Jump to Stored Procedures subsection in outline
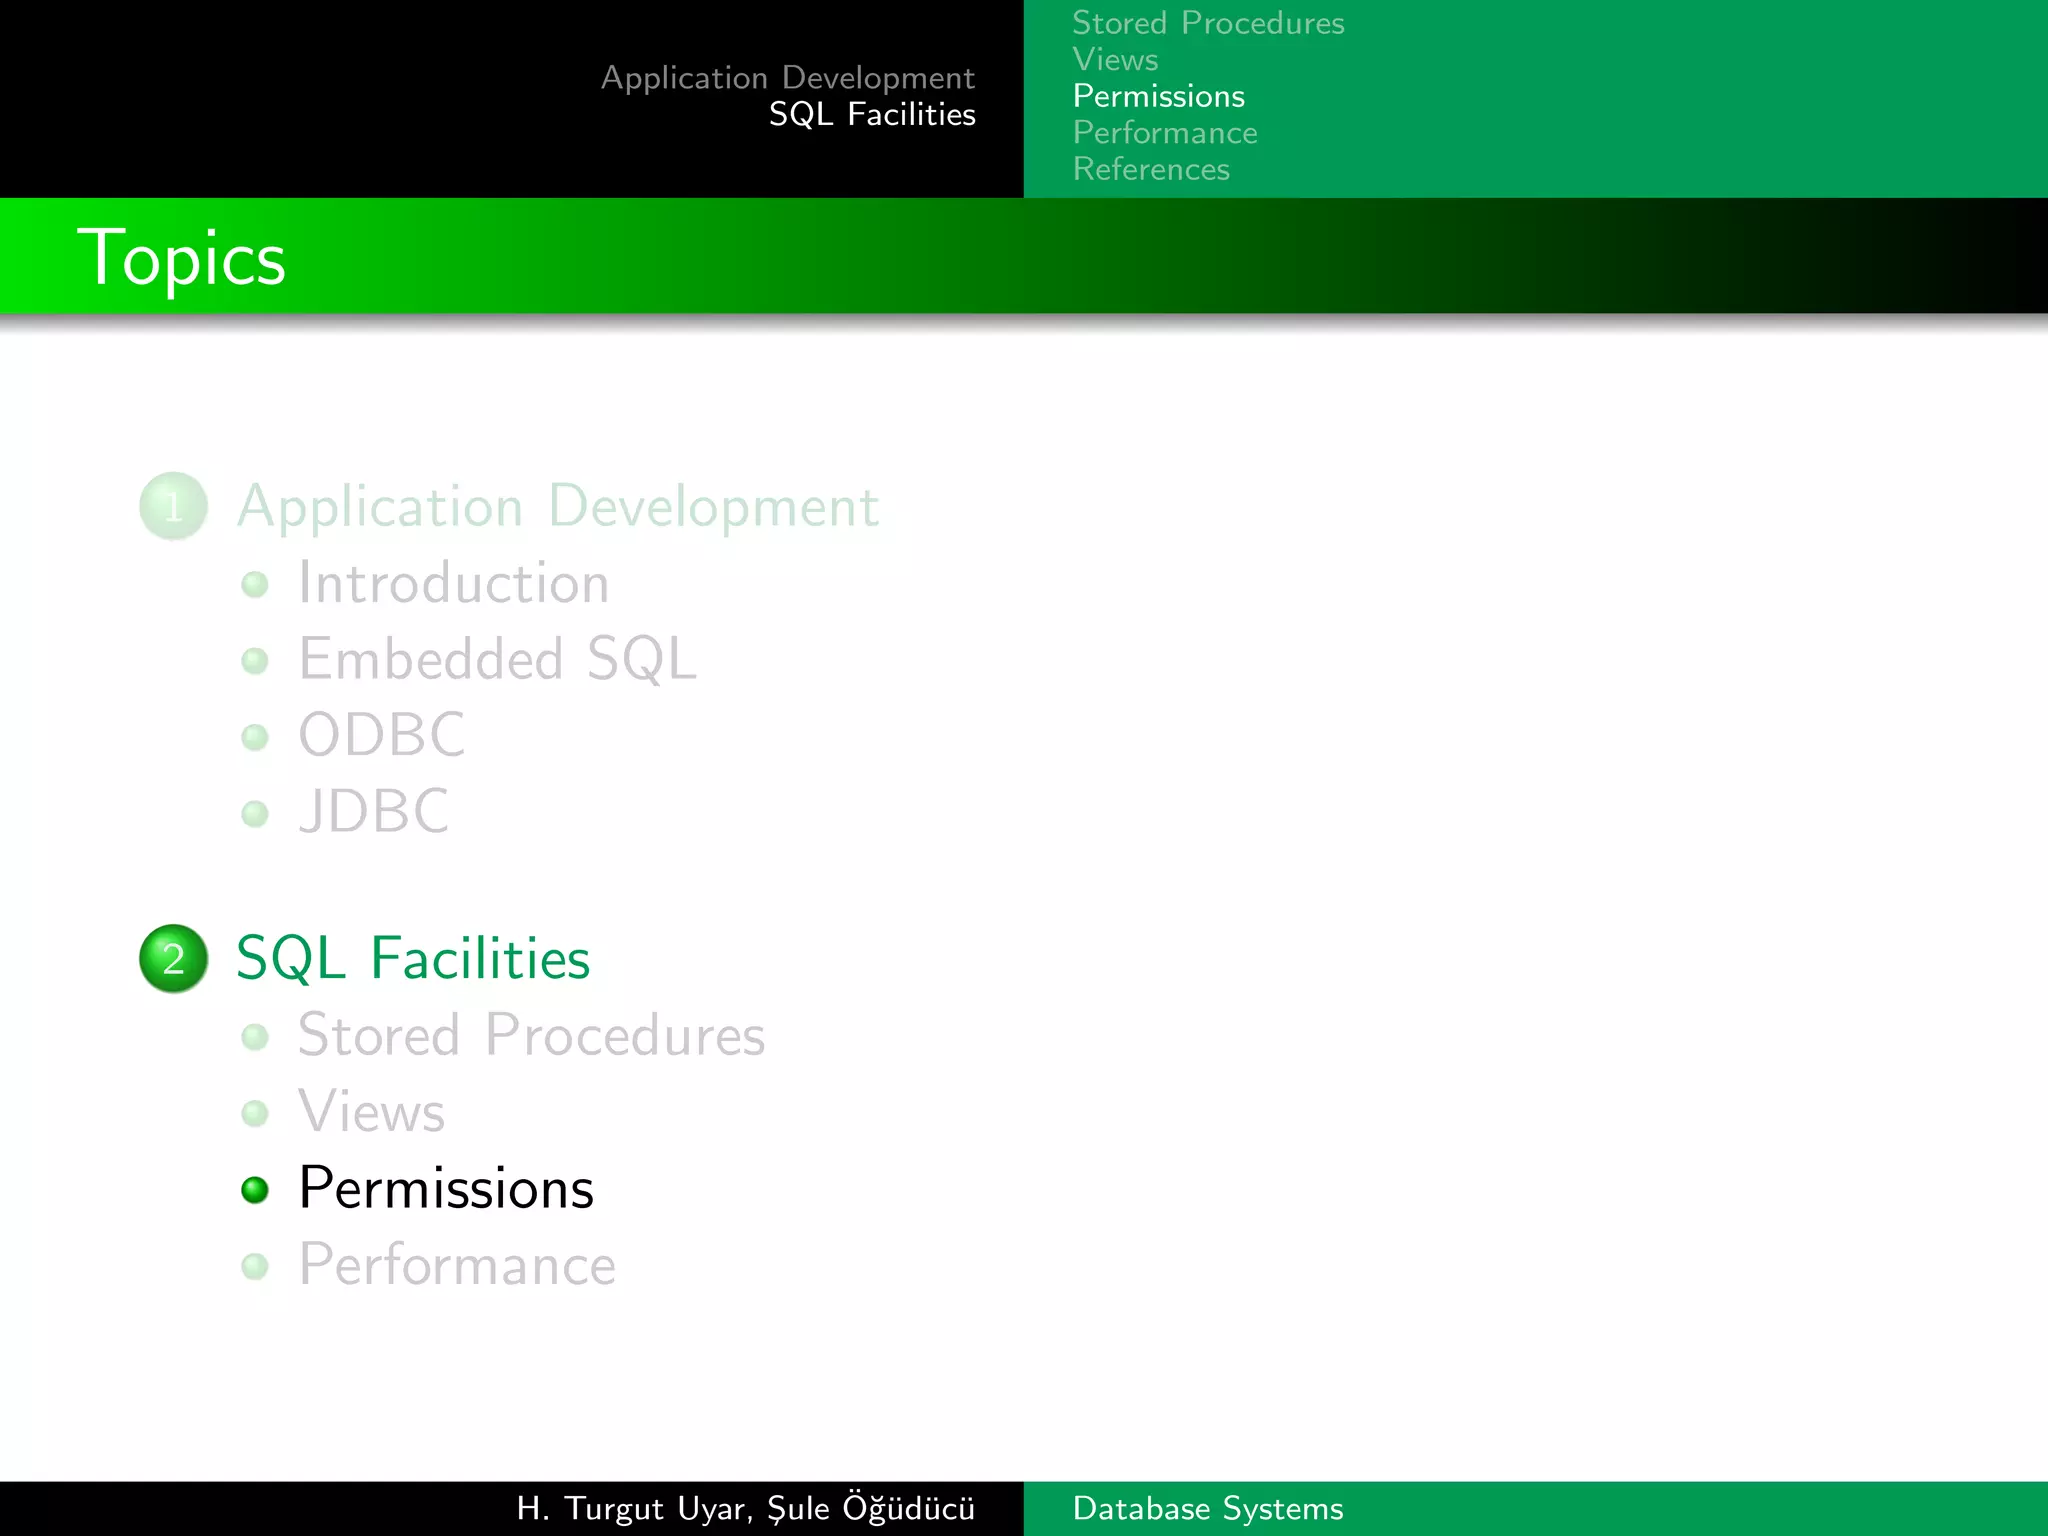 pyautogui.click(x=532, y=1035)
